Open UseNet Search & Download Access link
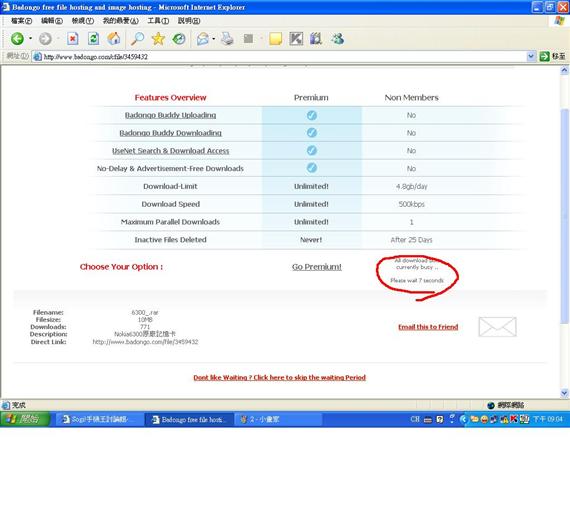570x527 pixels. point(170,151)
